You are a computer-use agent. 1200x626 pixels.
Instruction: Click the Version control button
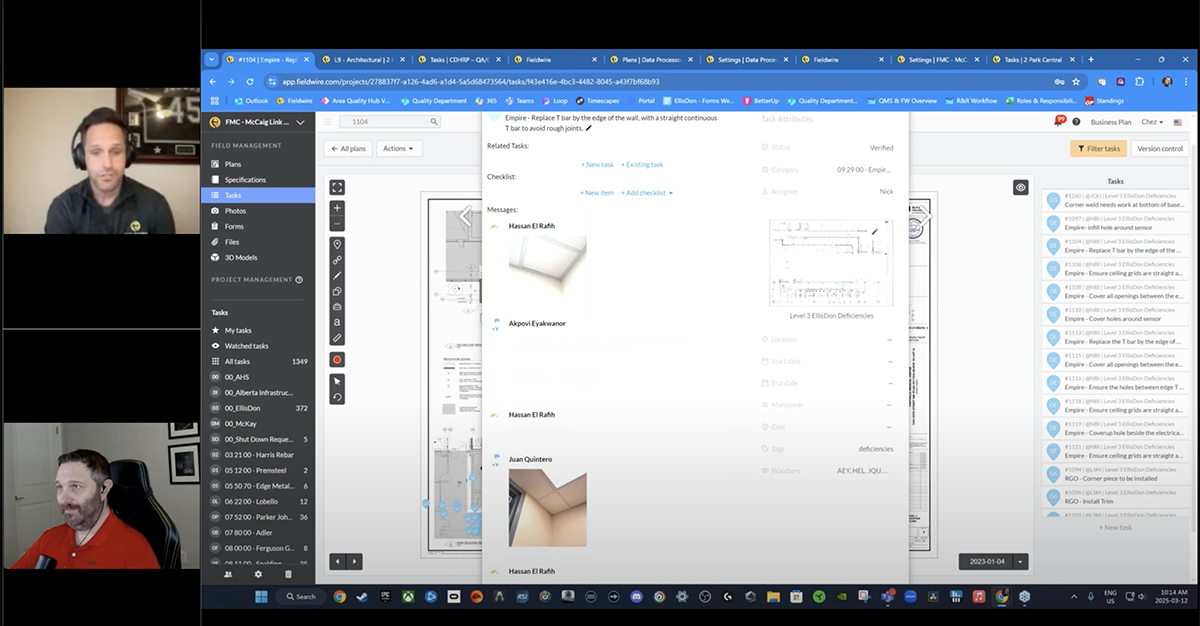click(1160, 148)
